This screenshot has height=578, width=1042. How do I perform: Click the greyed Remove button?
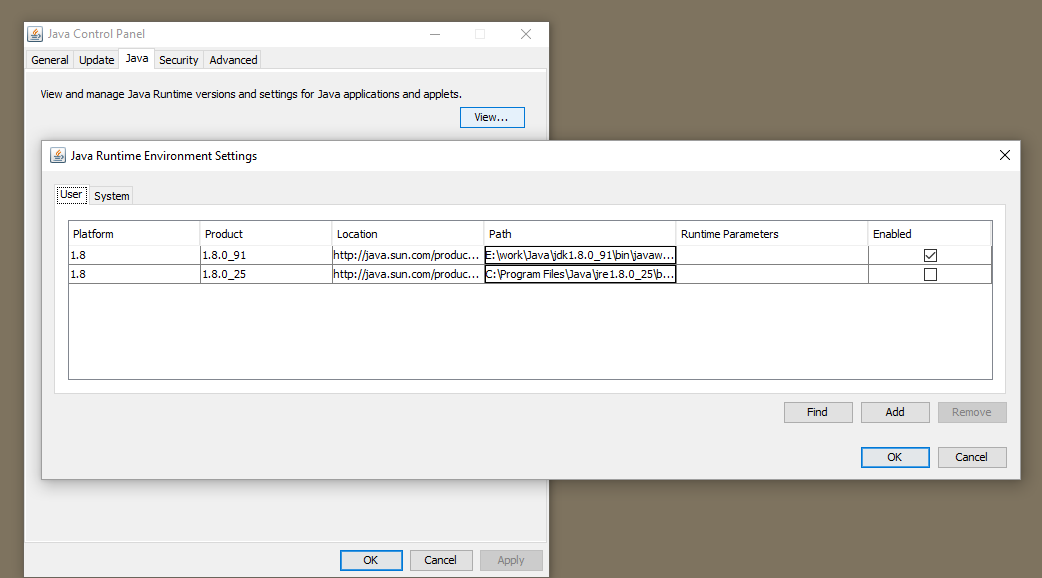[x=972, y=412]
